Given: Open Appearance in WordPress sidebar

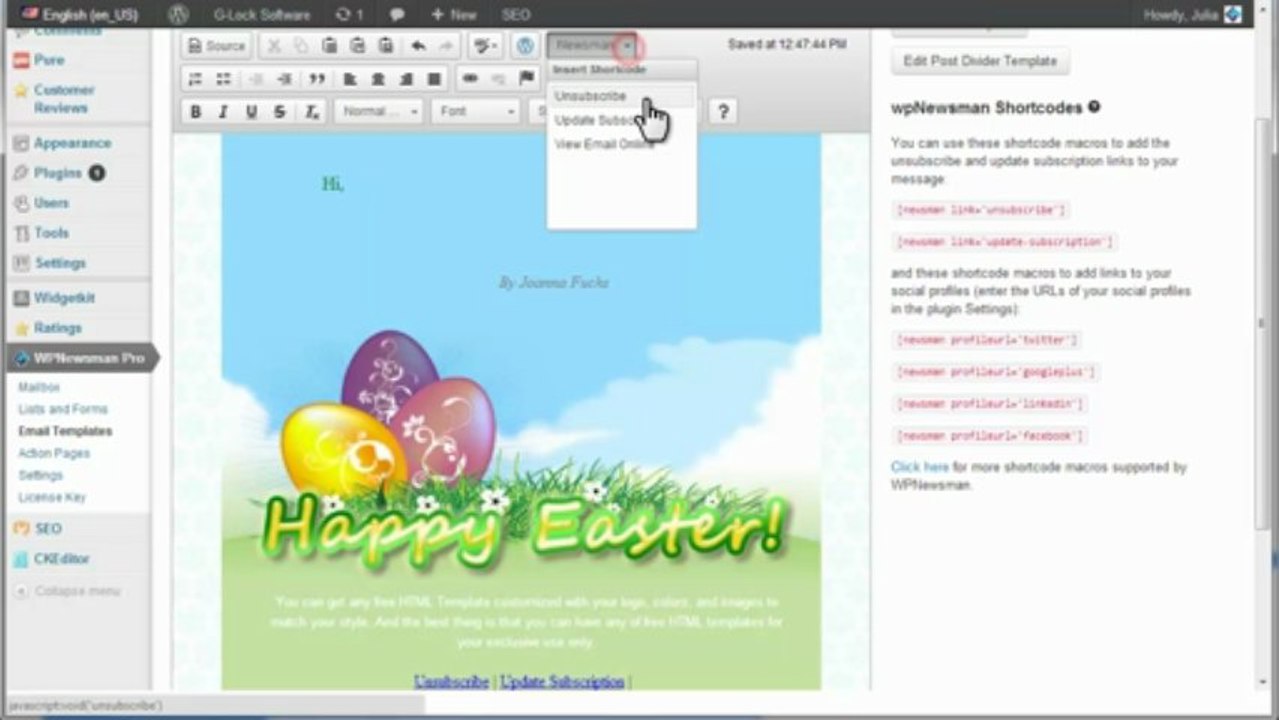Looking at the screenshot, I should (72, 143).
